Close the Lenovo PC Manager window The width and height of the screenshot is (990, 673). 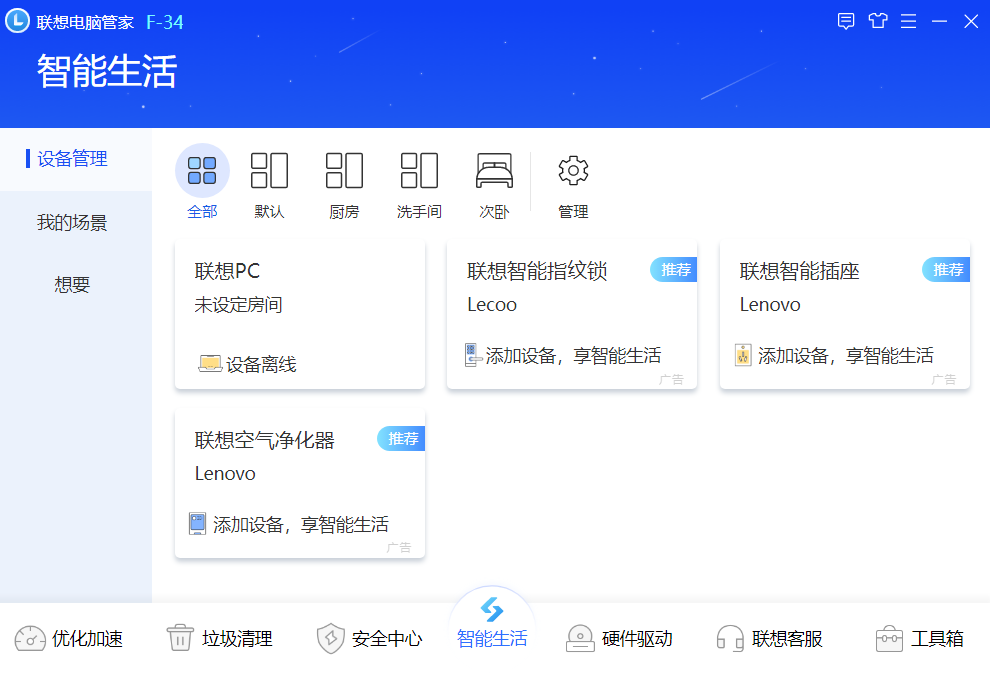click(971, 21)
